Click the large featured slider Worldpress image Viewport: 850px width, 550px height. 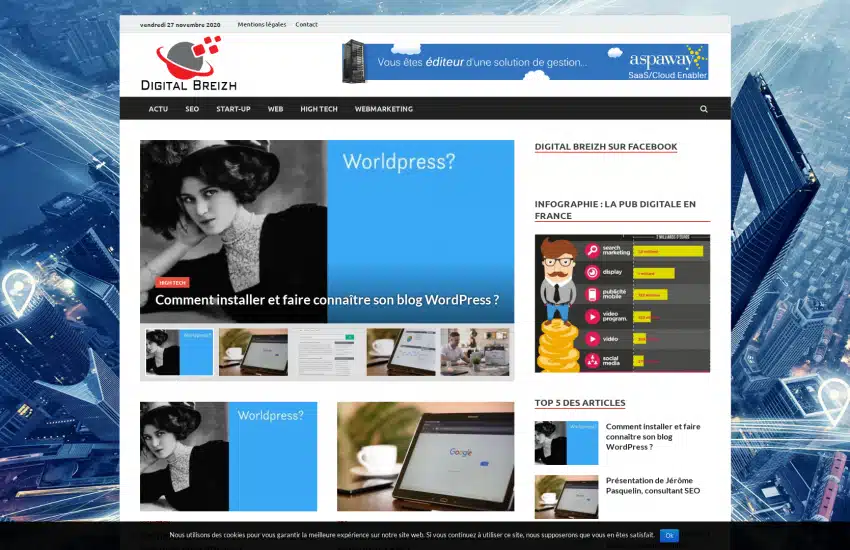pyautogui.click(x=327, y=231)
